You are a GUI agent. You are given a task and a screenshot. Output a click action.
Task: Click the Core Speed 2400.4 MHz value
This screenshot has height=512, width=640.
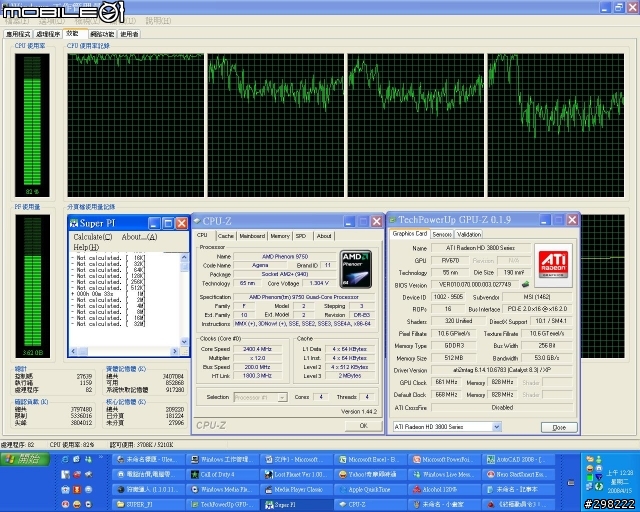257,349
